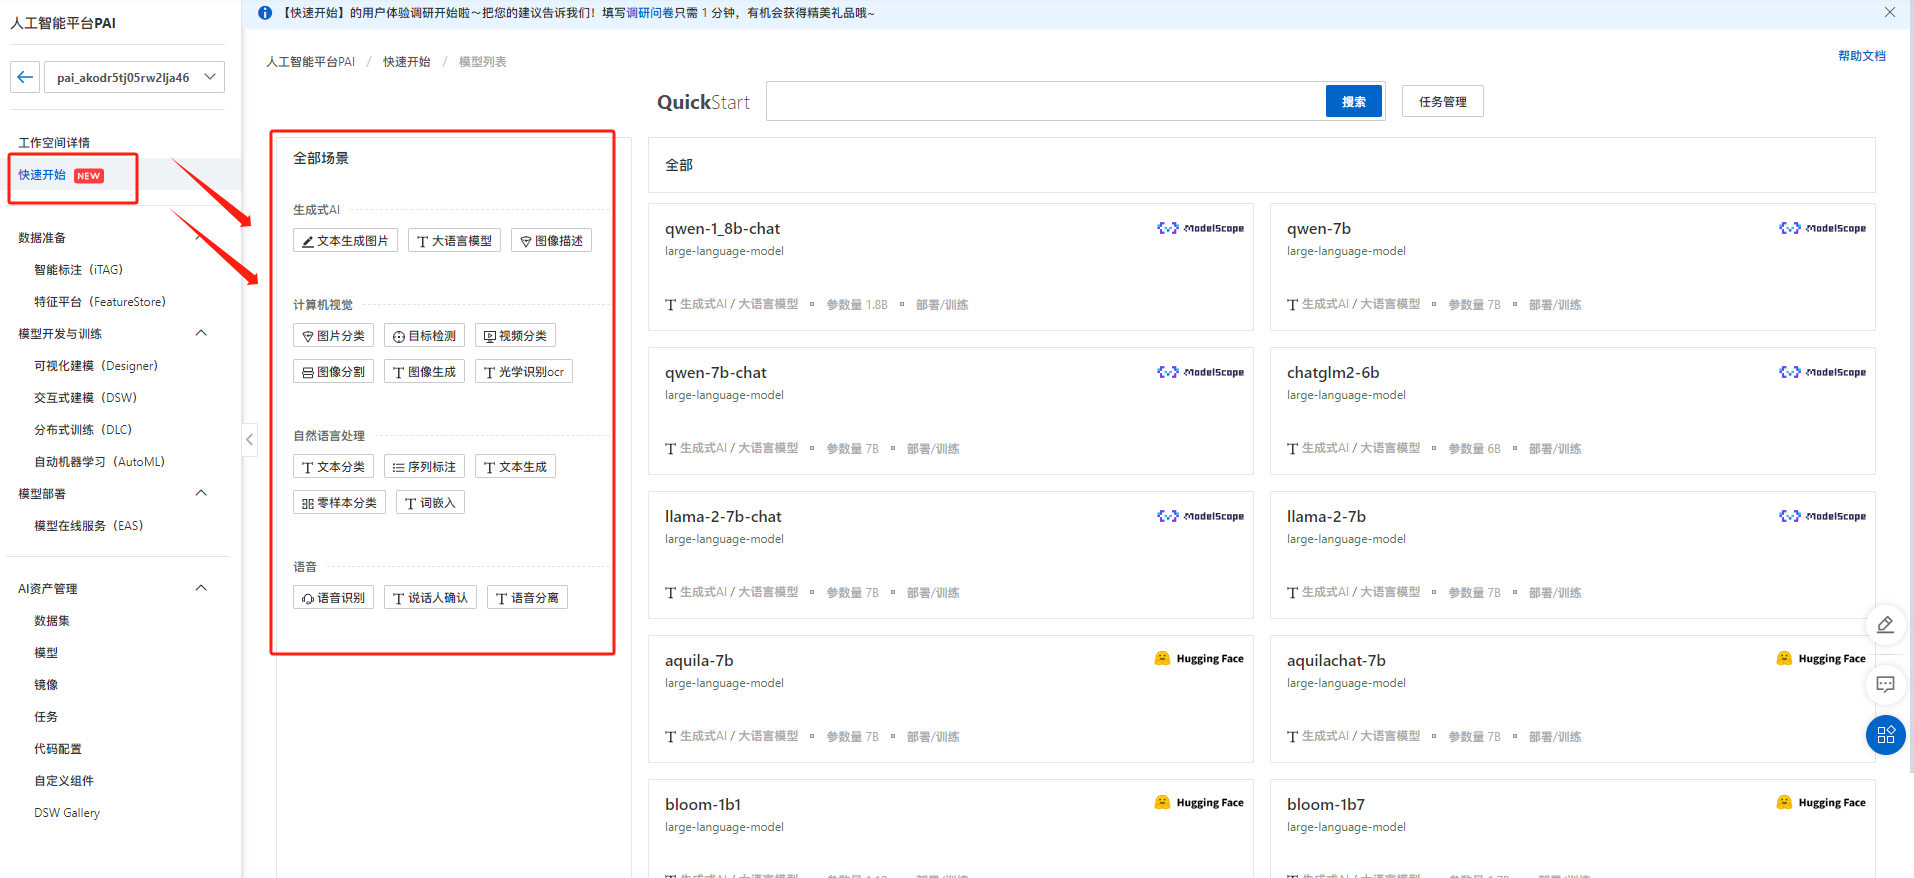Click the QuickStart search input field
The width and height of the screenshot is (1914, 878).
pos(1046,101)
